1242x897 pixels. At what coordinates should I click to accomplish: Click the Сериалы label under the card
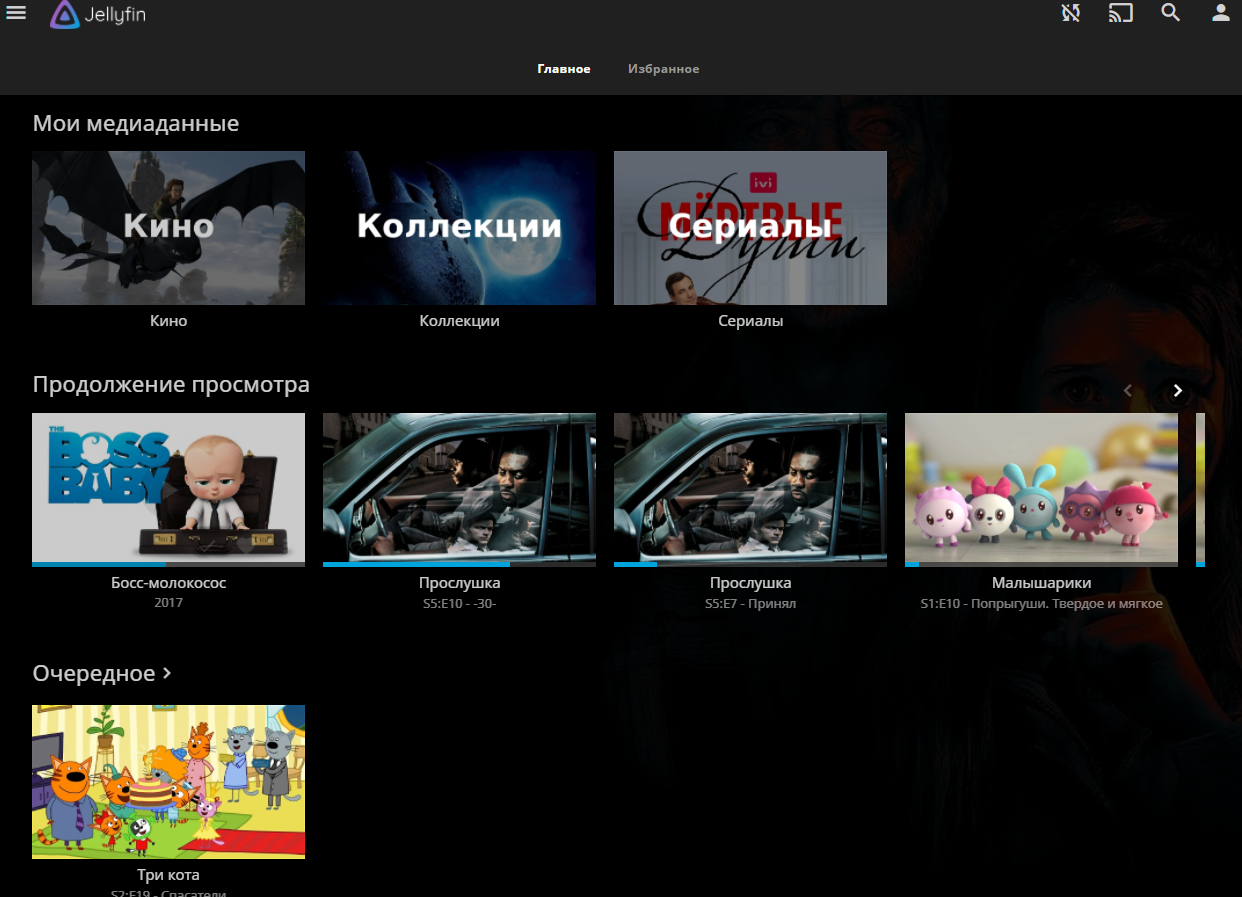pos(750,321)
